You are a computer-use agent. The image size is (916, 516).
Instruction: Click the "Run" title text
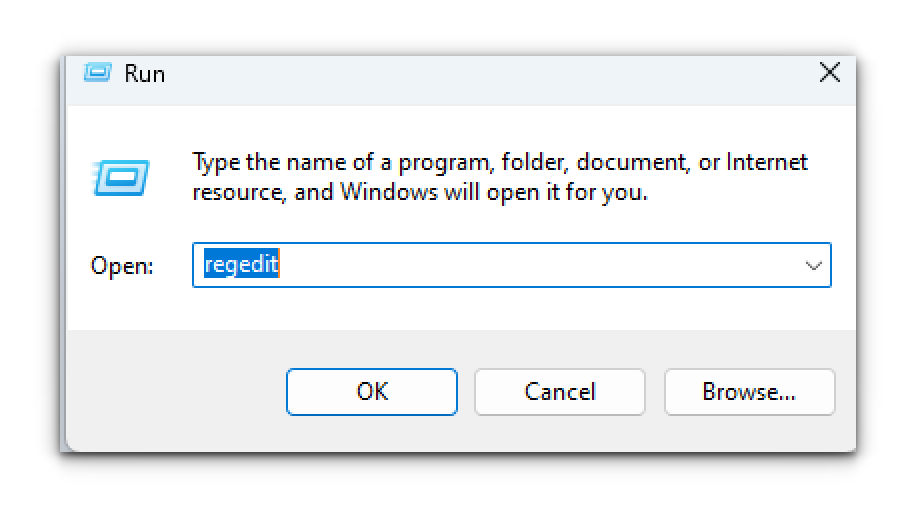(145, 74)
